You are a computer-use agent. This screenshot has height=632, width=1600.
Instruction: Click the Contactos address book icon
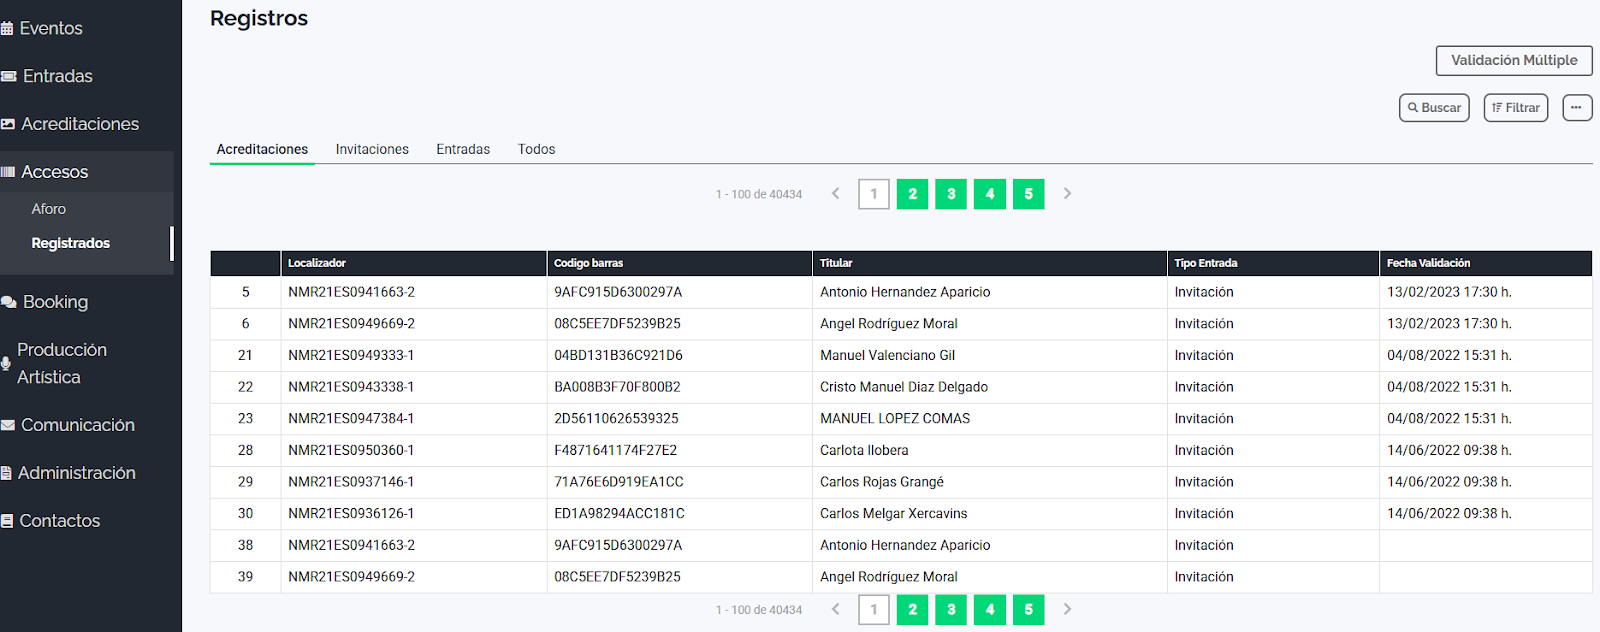click(x=7, y=522)
